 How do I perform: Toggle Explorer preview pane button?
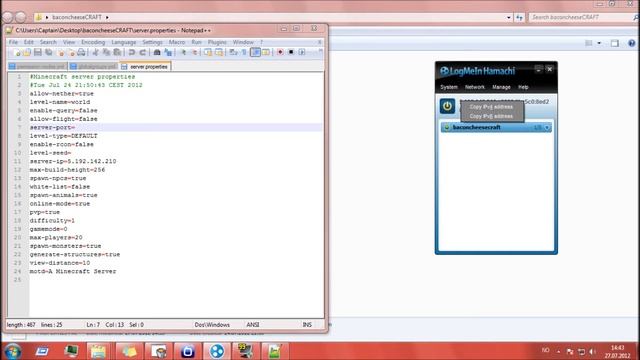click(x=615, y=43)
